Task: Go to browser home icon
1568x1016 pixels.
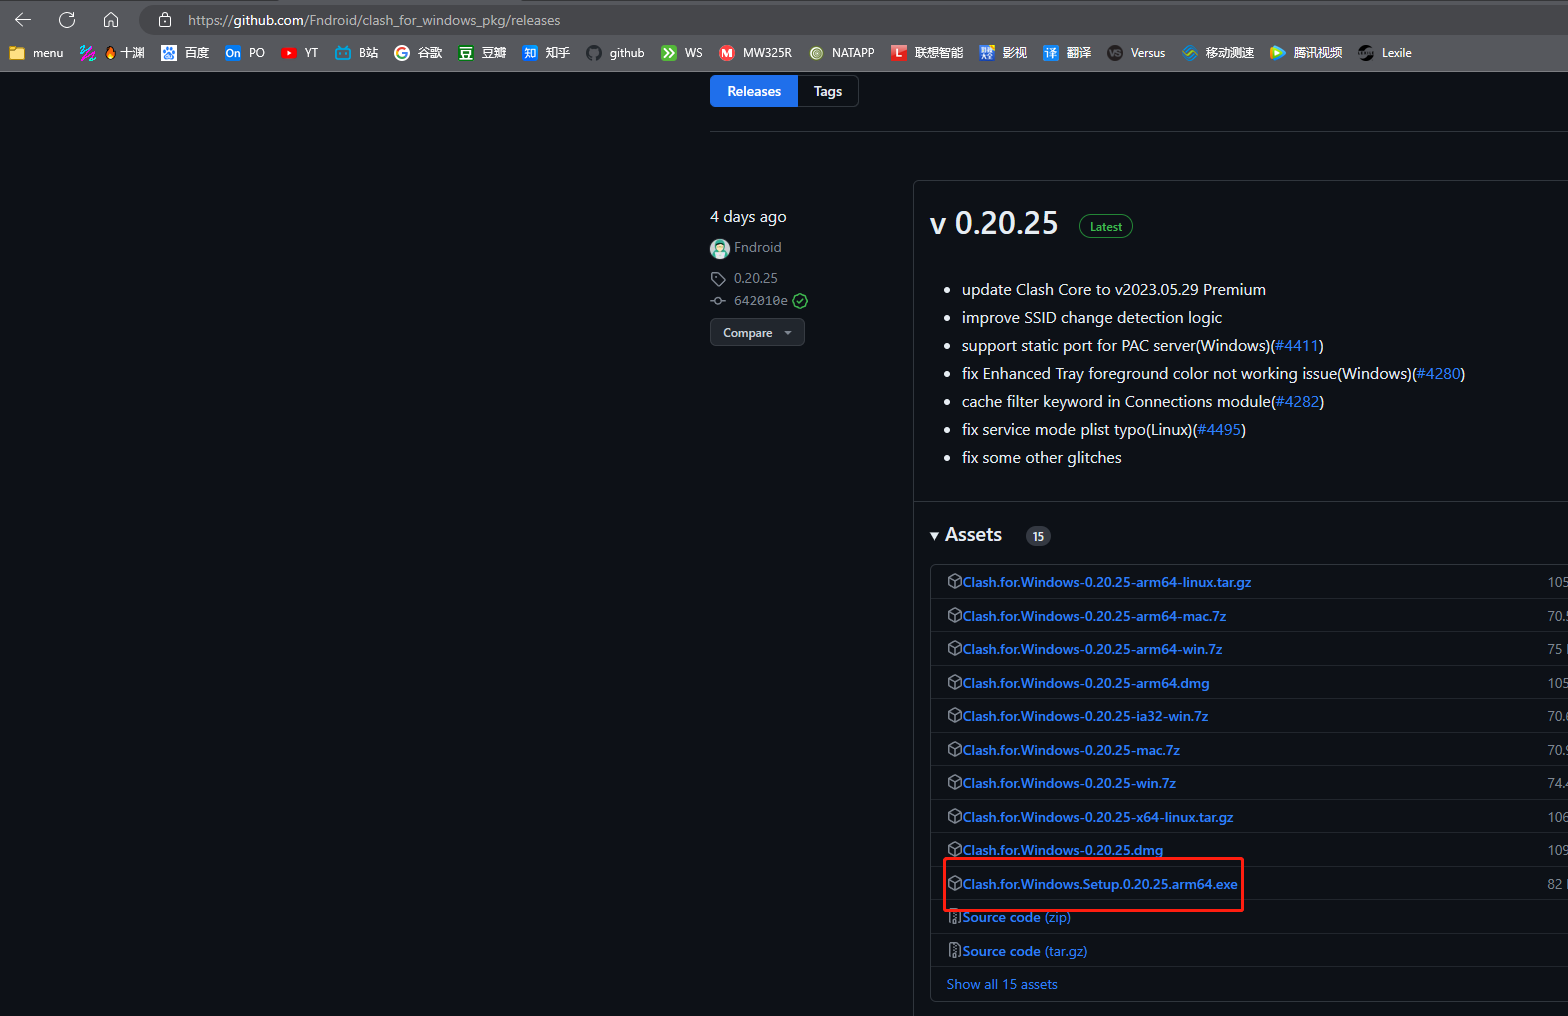Action: coord(111,20)
